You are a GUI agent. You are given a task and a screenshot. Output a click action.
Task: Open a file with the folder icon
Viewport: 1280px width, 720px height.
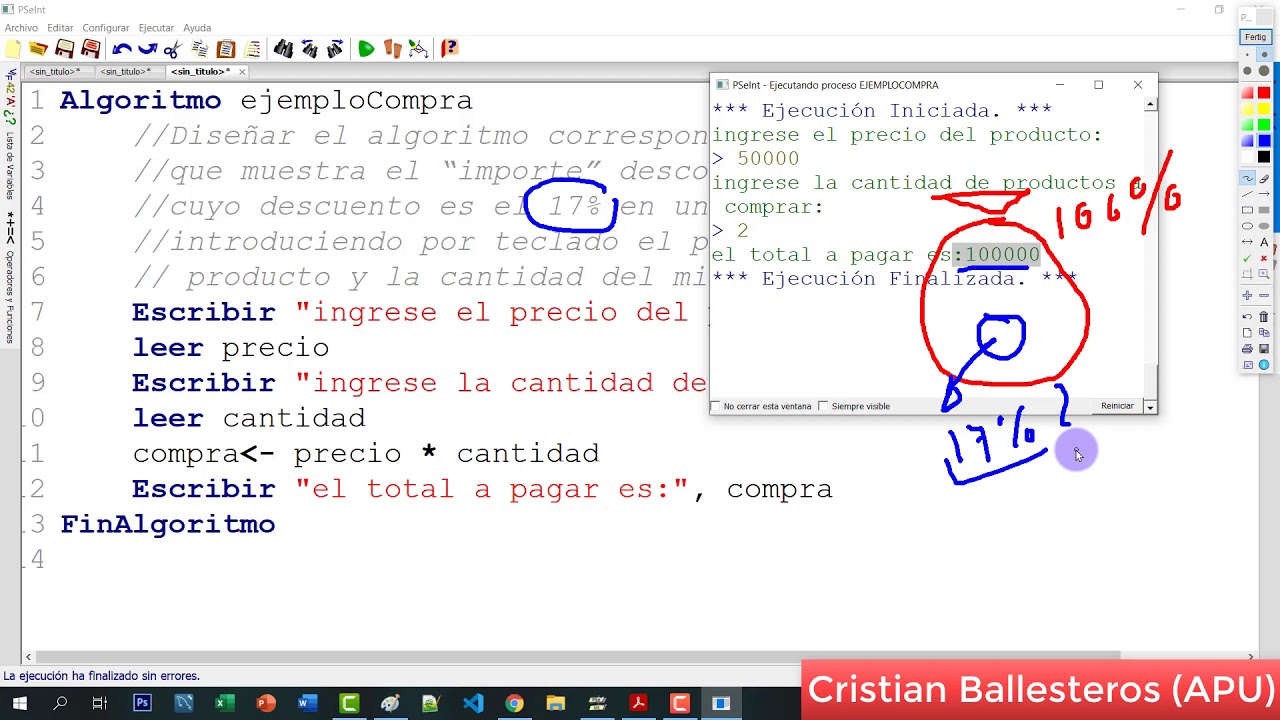(x=38, y=48)
